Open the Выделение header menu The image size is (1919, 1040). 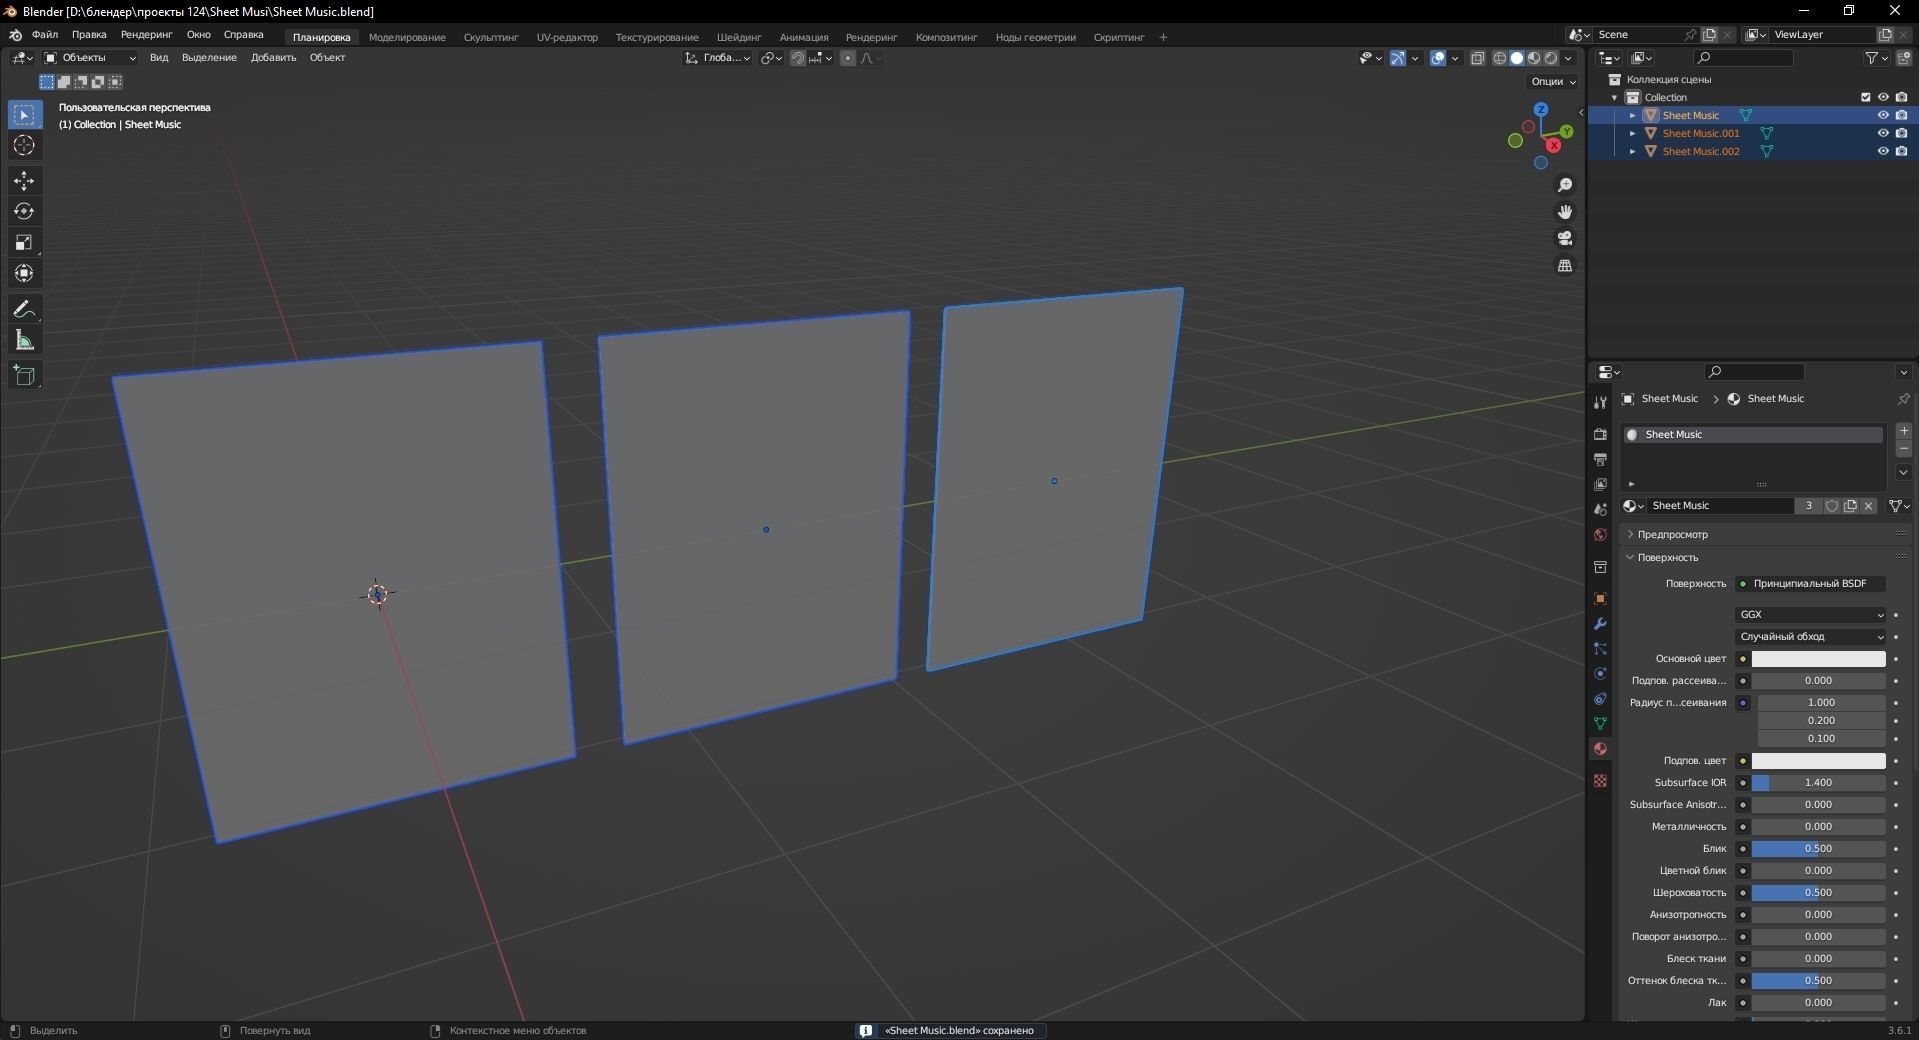click(209, 58)
